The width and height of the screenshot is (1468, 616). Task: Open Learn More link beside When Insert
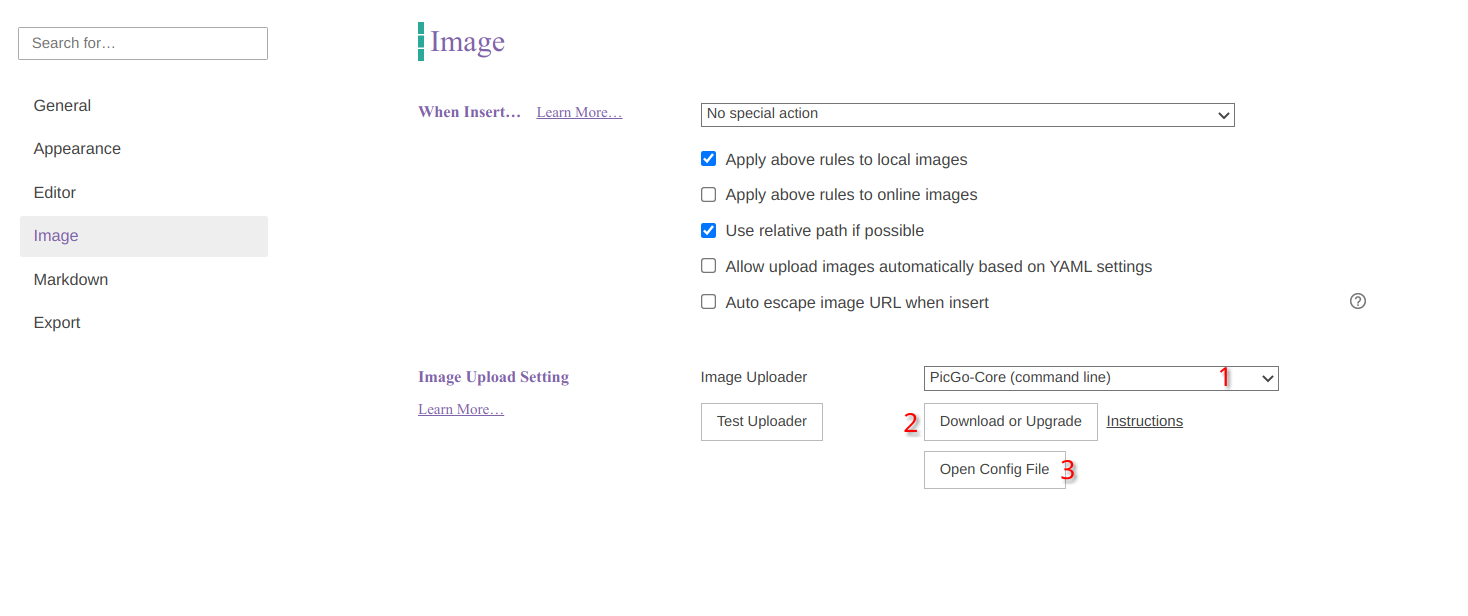pyautogui.click(x=579, y=112)
